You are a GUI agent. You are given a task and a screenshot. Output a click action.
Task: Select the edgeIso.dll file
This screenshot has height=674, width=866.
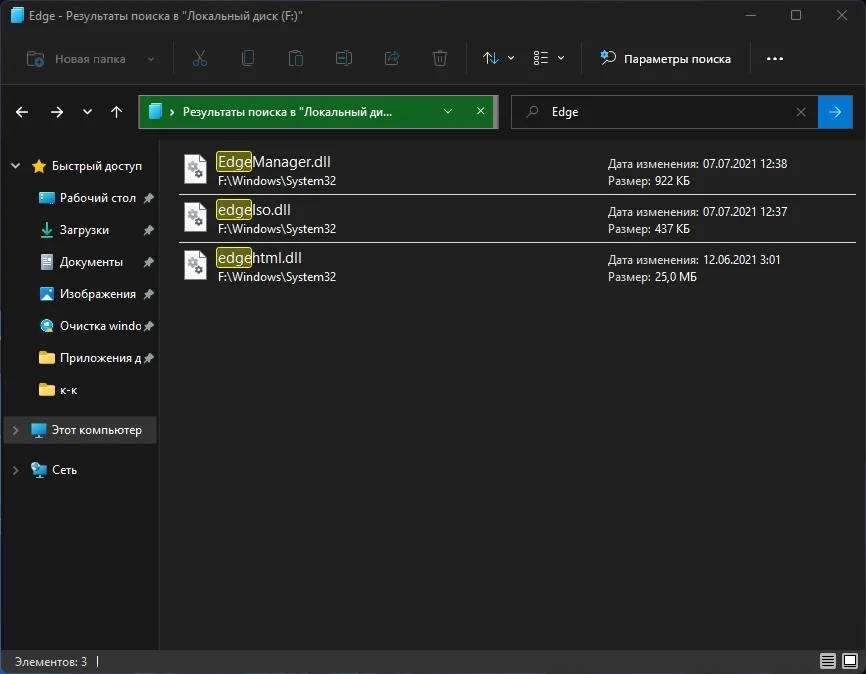click(517, 218)
